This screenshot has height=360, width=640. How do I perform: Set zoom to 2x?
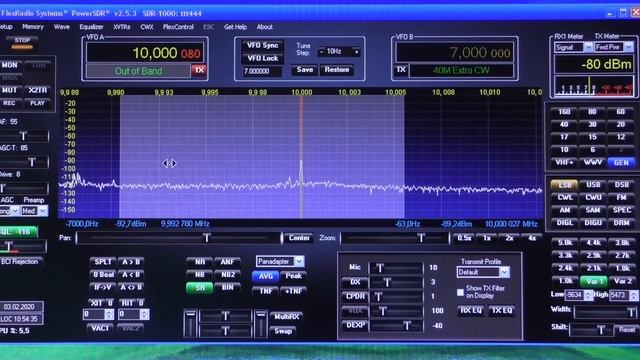point(509,238)
